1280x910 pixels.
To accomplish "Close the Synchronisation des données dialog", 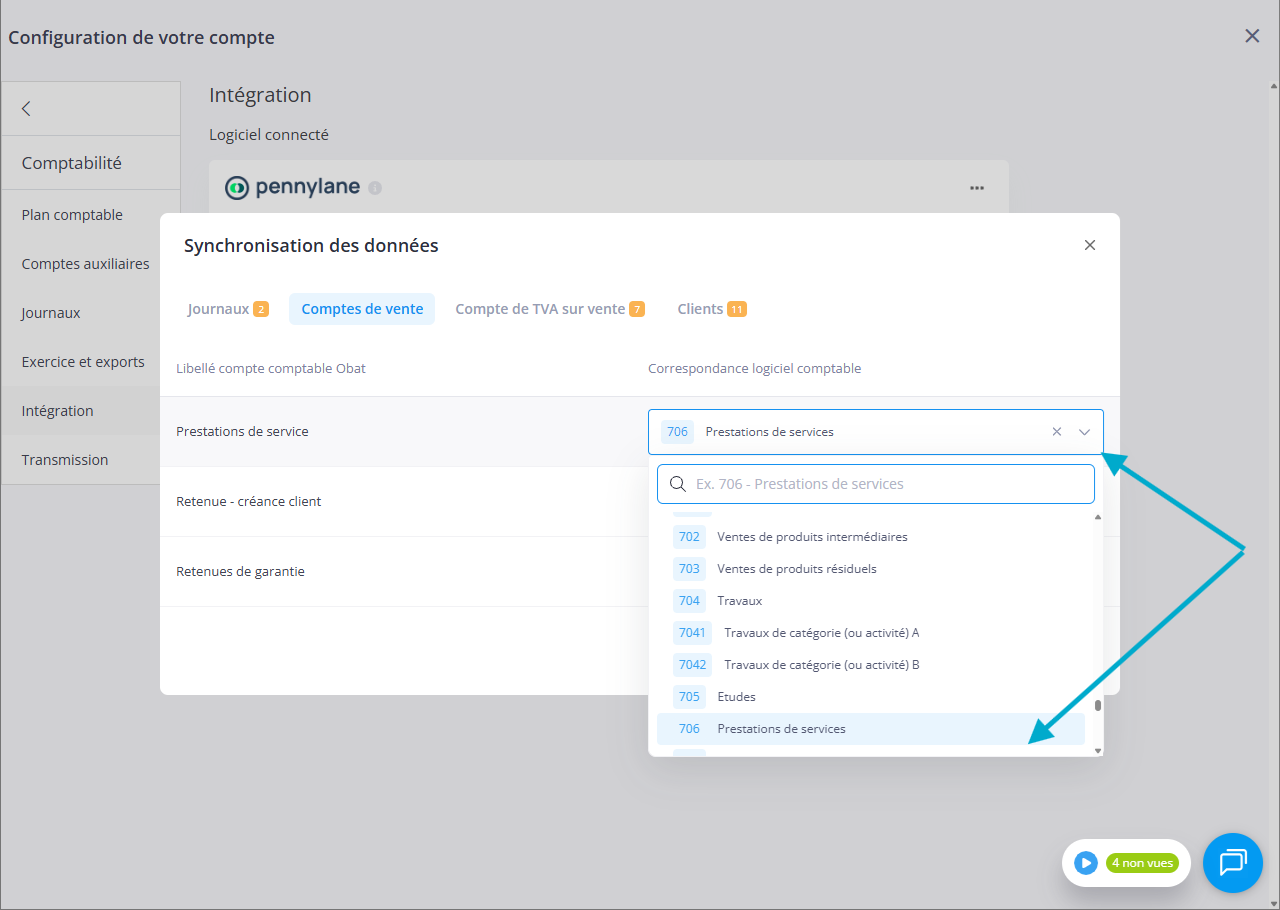I will (x=1090, y=245).
